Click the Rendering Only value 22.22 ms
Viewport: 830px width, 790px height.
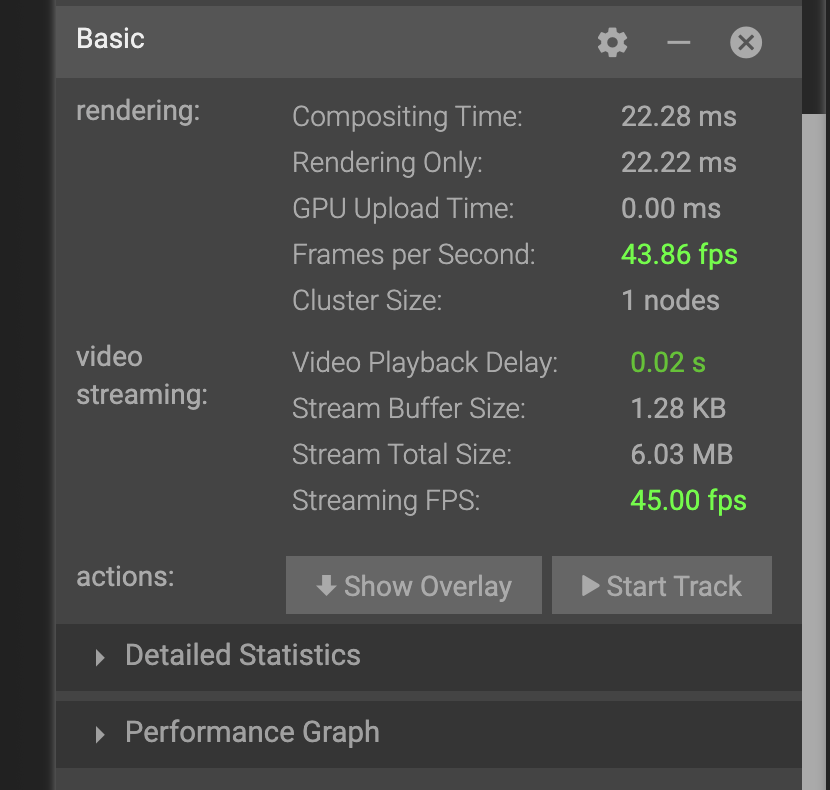[678, 162]
